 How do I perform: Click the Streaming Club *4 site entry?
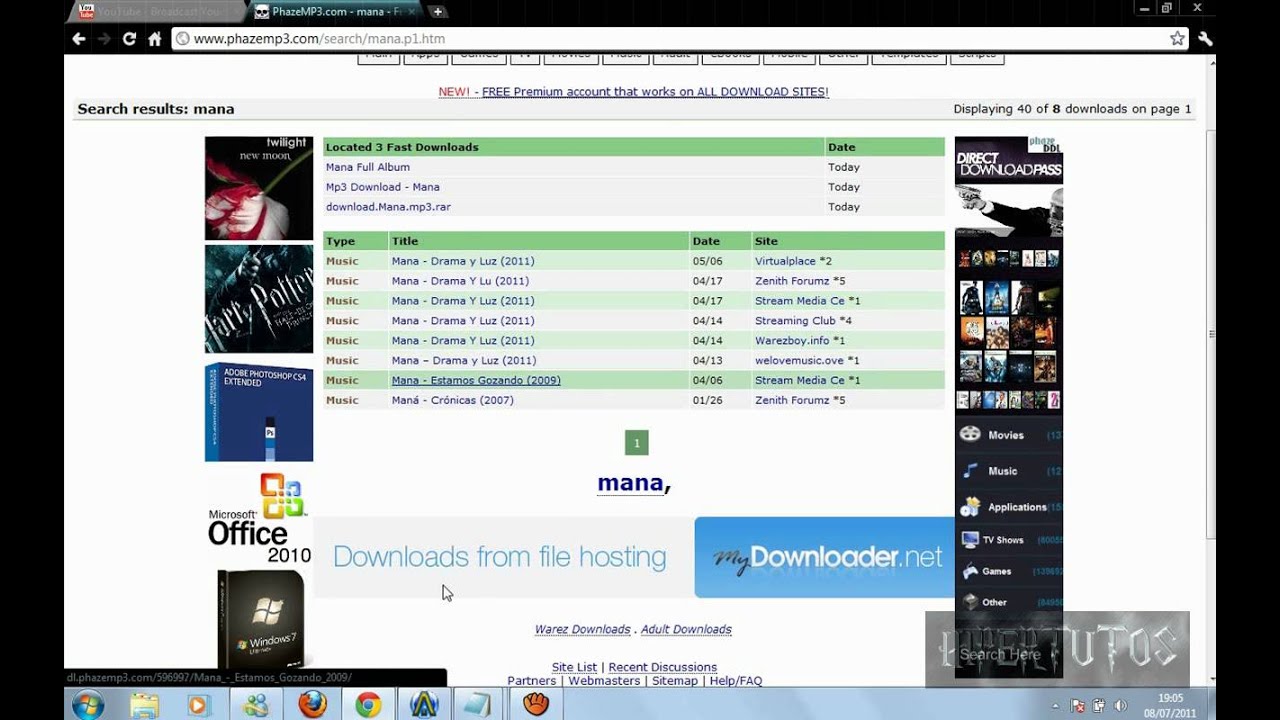[x=803, y=321]
